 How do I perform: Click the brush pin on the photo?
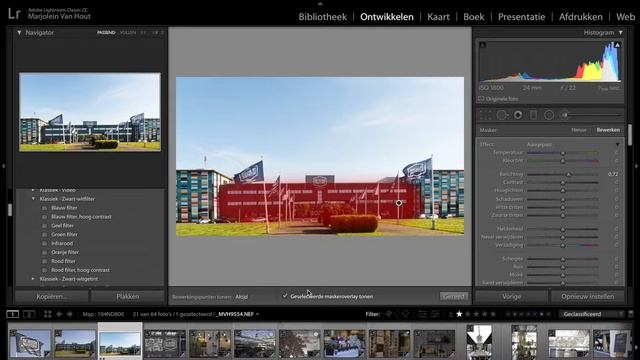[399, 203]
